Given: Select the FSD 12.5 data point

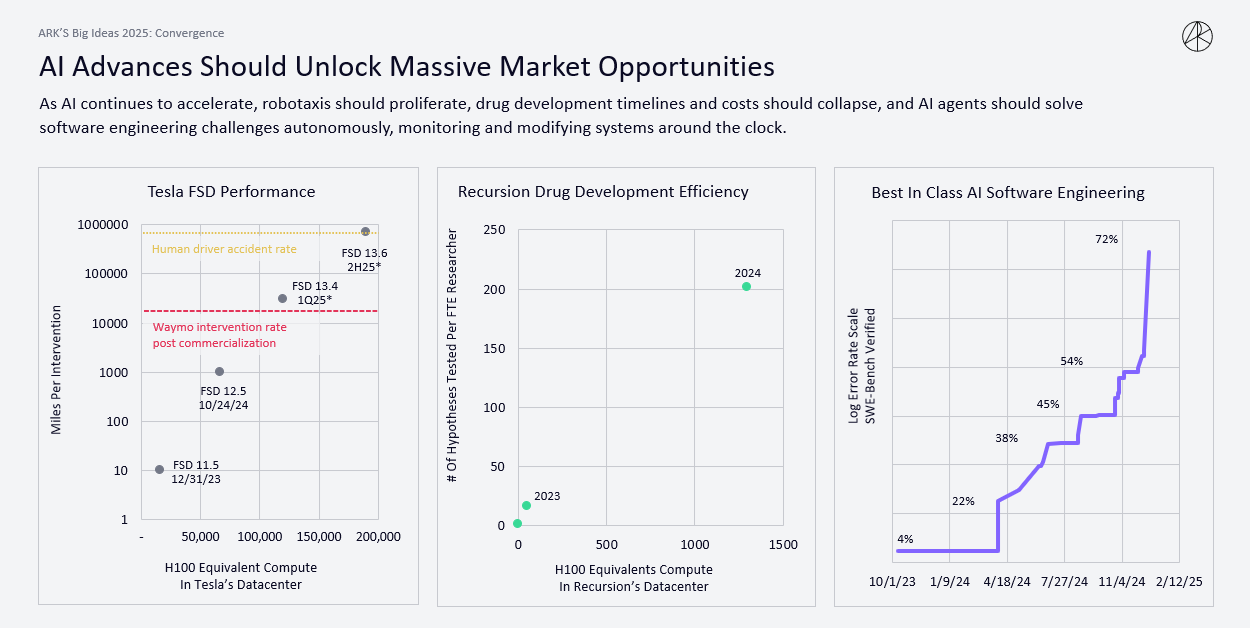Looking at the screenshot, I should (219, 371).
